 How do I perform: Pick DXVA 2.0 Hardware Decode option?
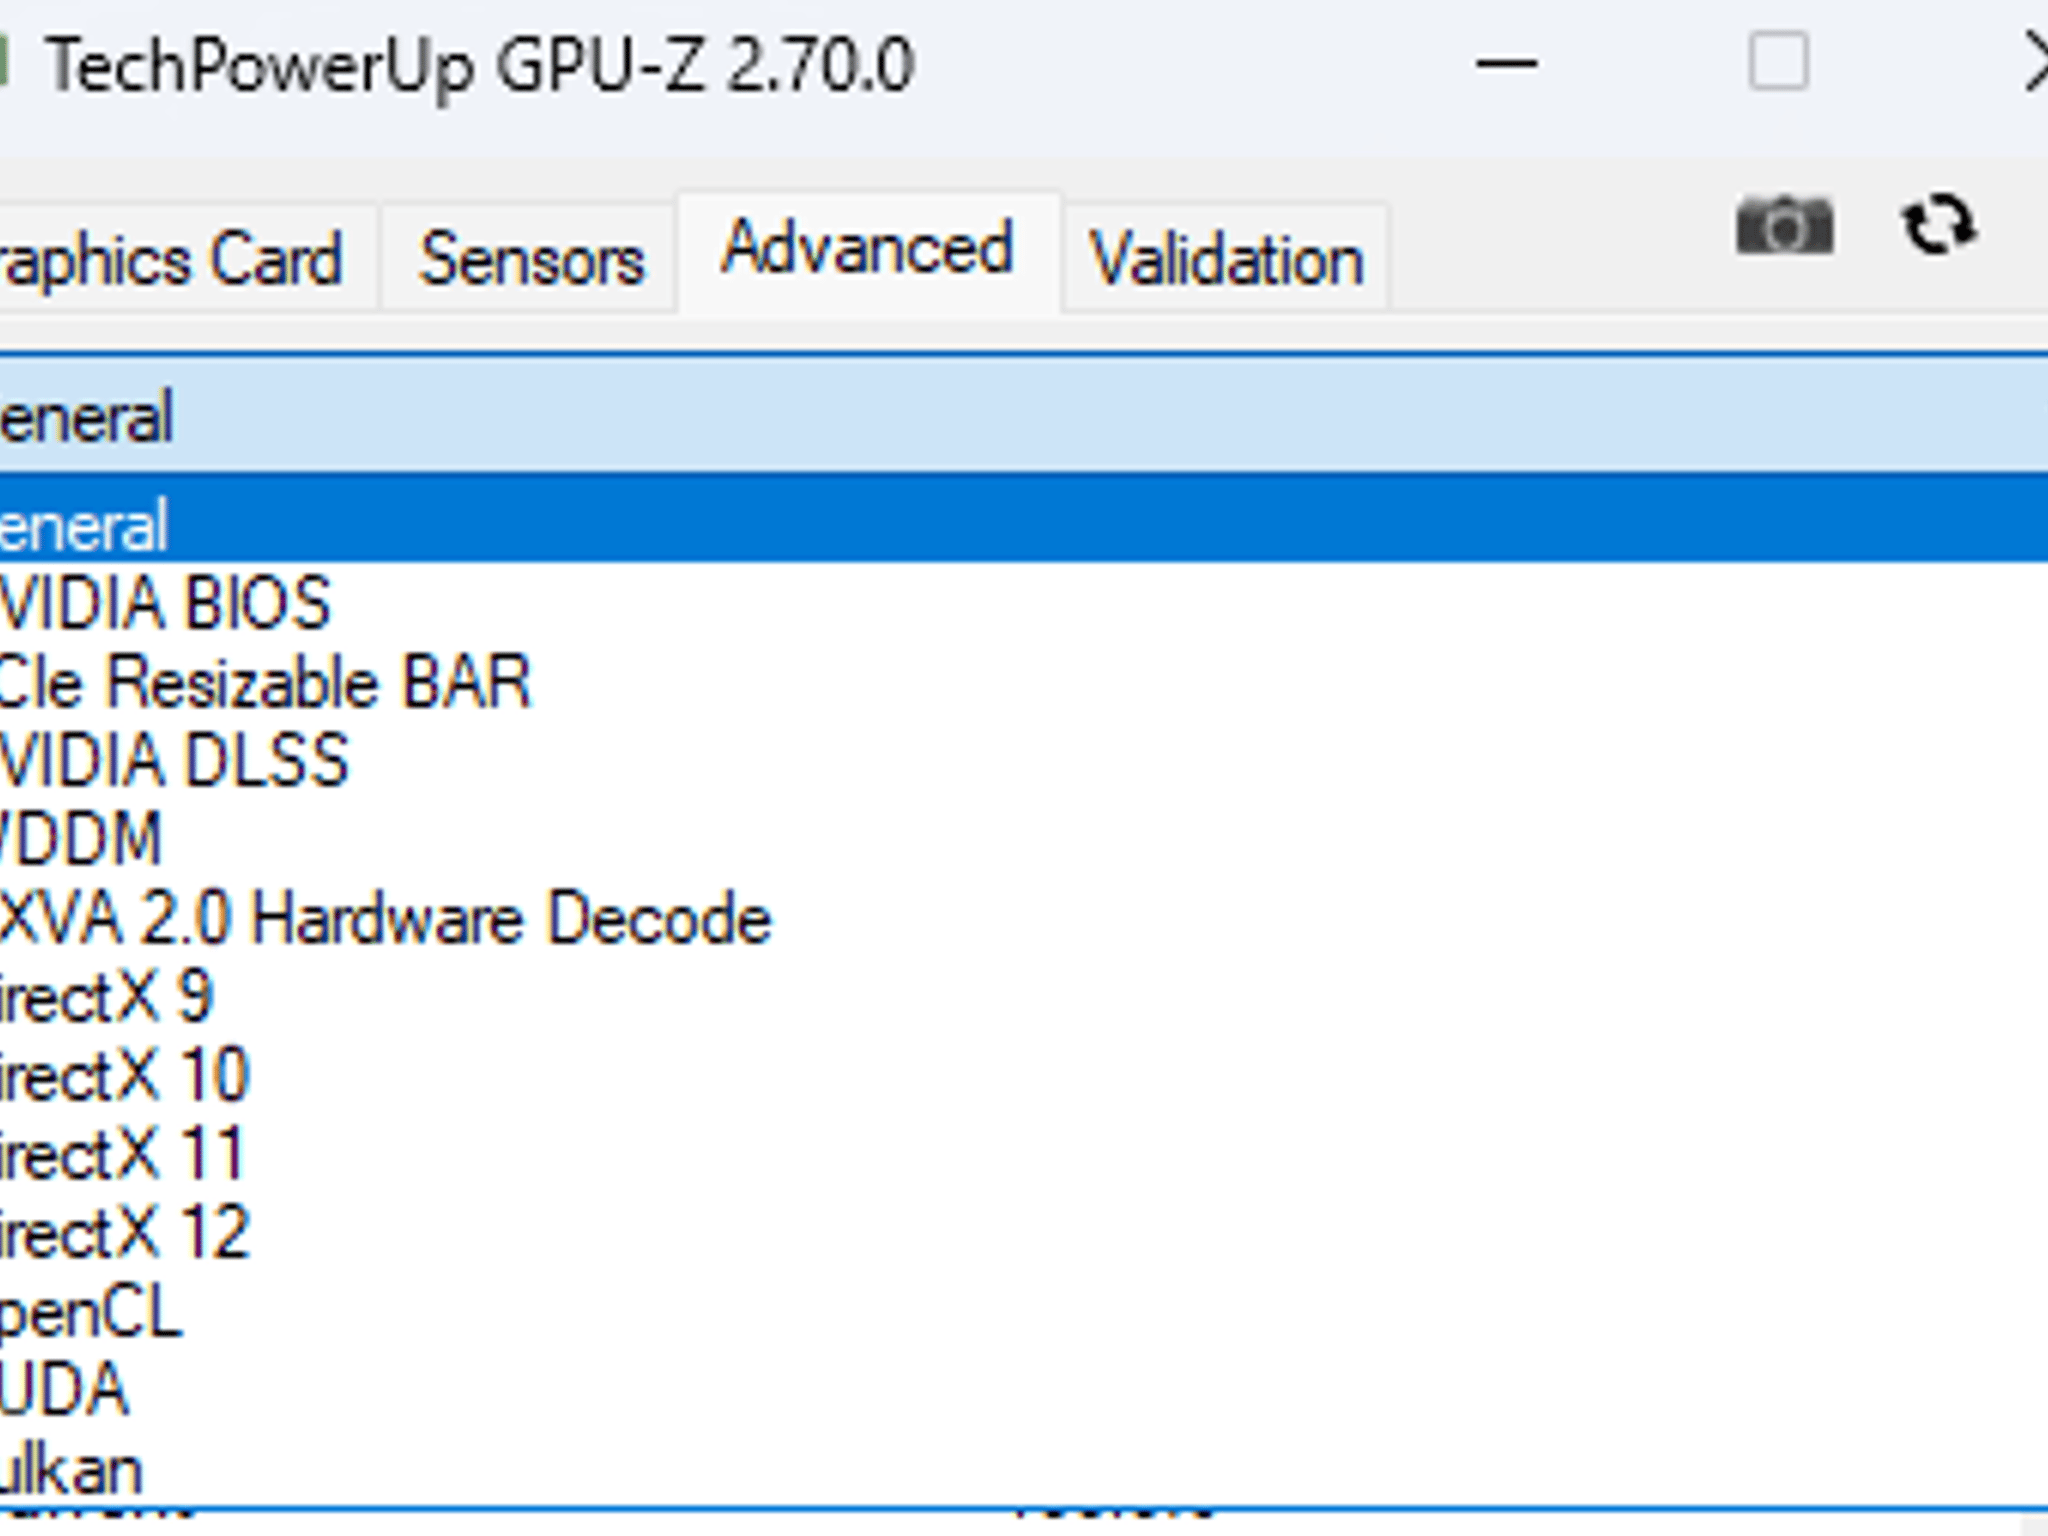(x=1024, y=919)
